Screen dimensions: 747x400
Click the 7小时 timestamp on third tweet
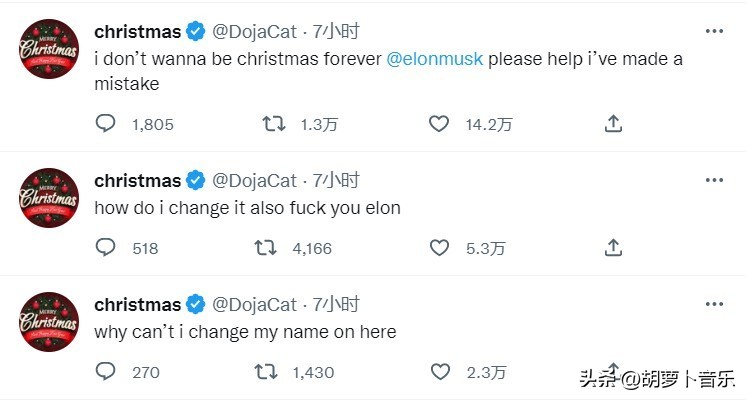pyautogui.click(x=335, y=305)
